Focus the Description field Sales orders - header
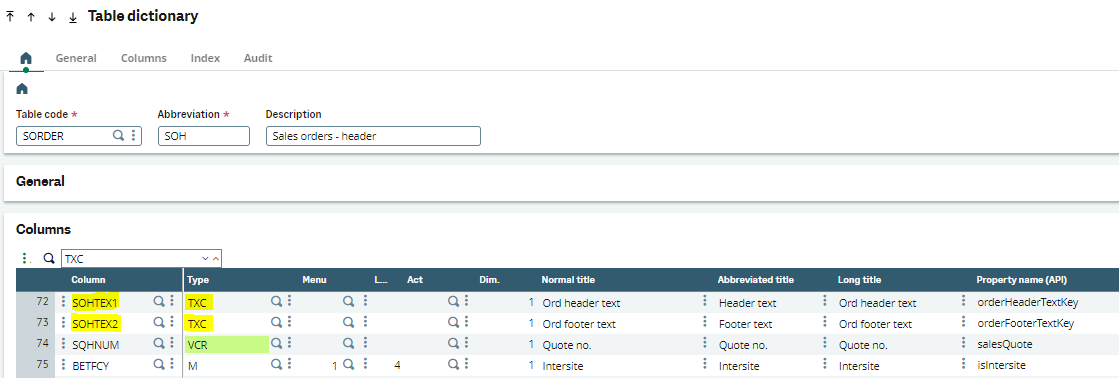 point(373,136)
